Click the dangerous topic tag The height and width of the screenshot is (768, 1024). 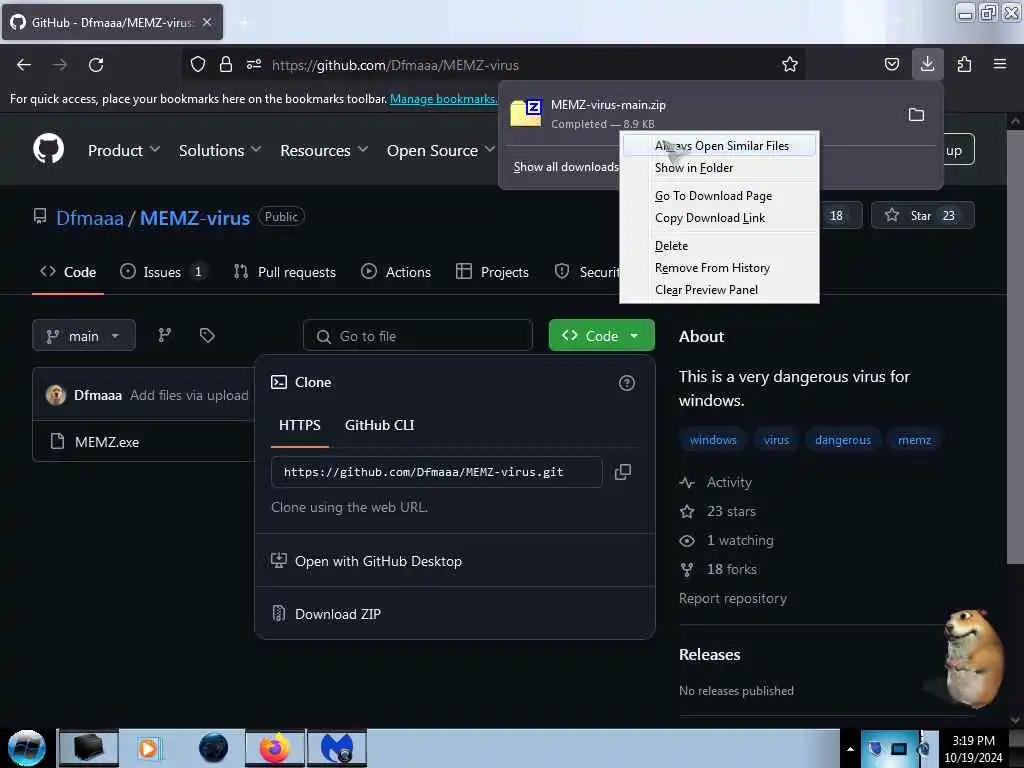click(x=842, y=440)
